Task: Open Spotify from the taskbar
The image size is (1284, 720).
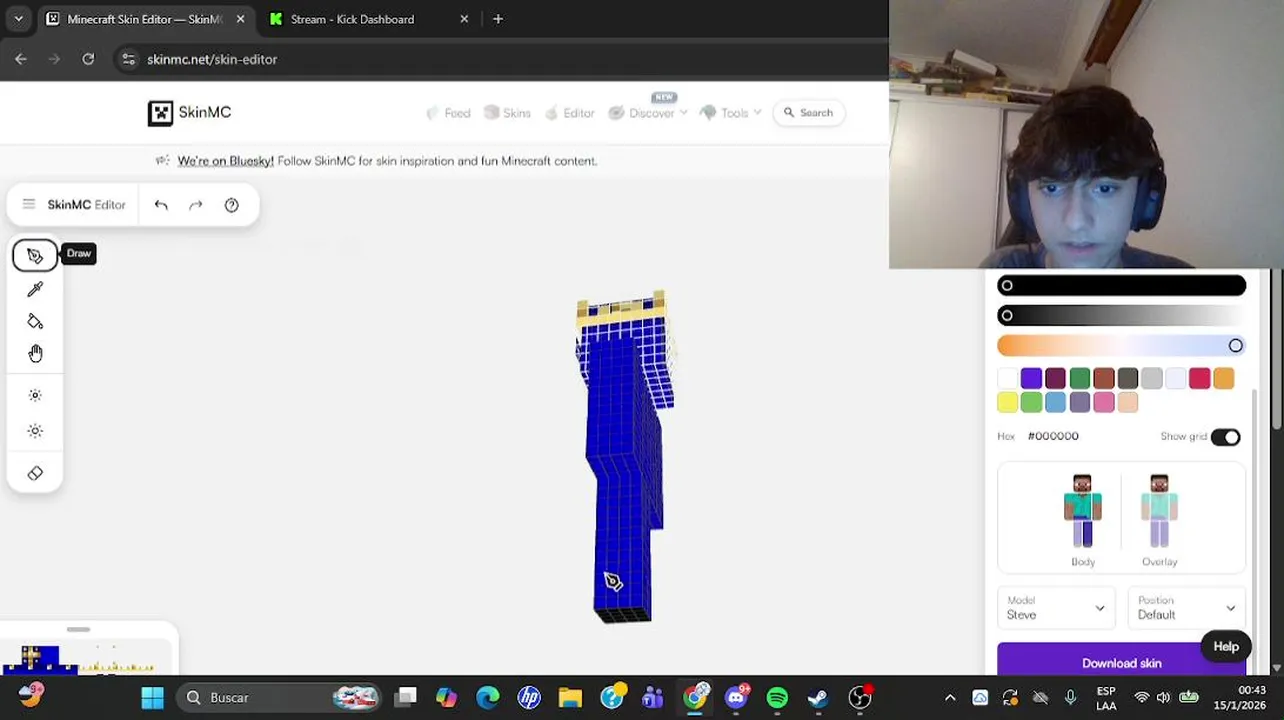Action: (777, 697)
